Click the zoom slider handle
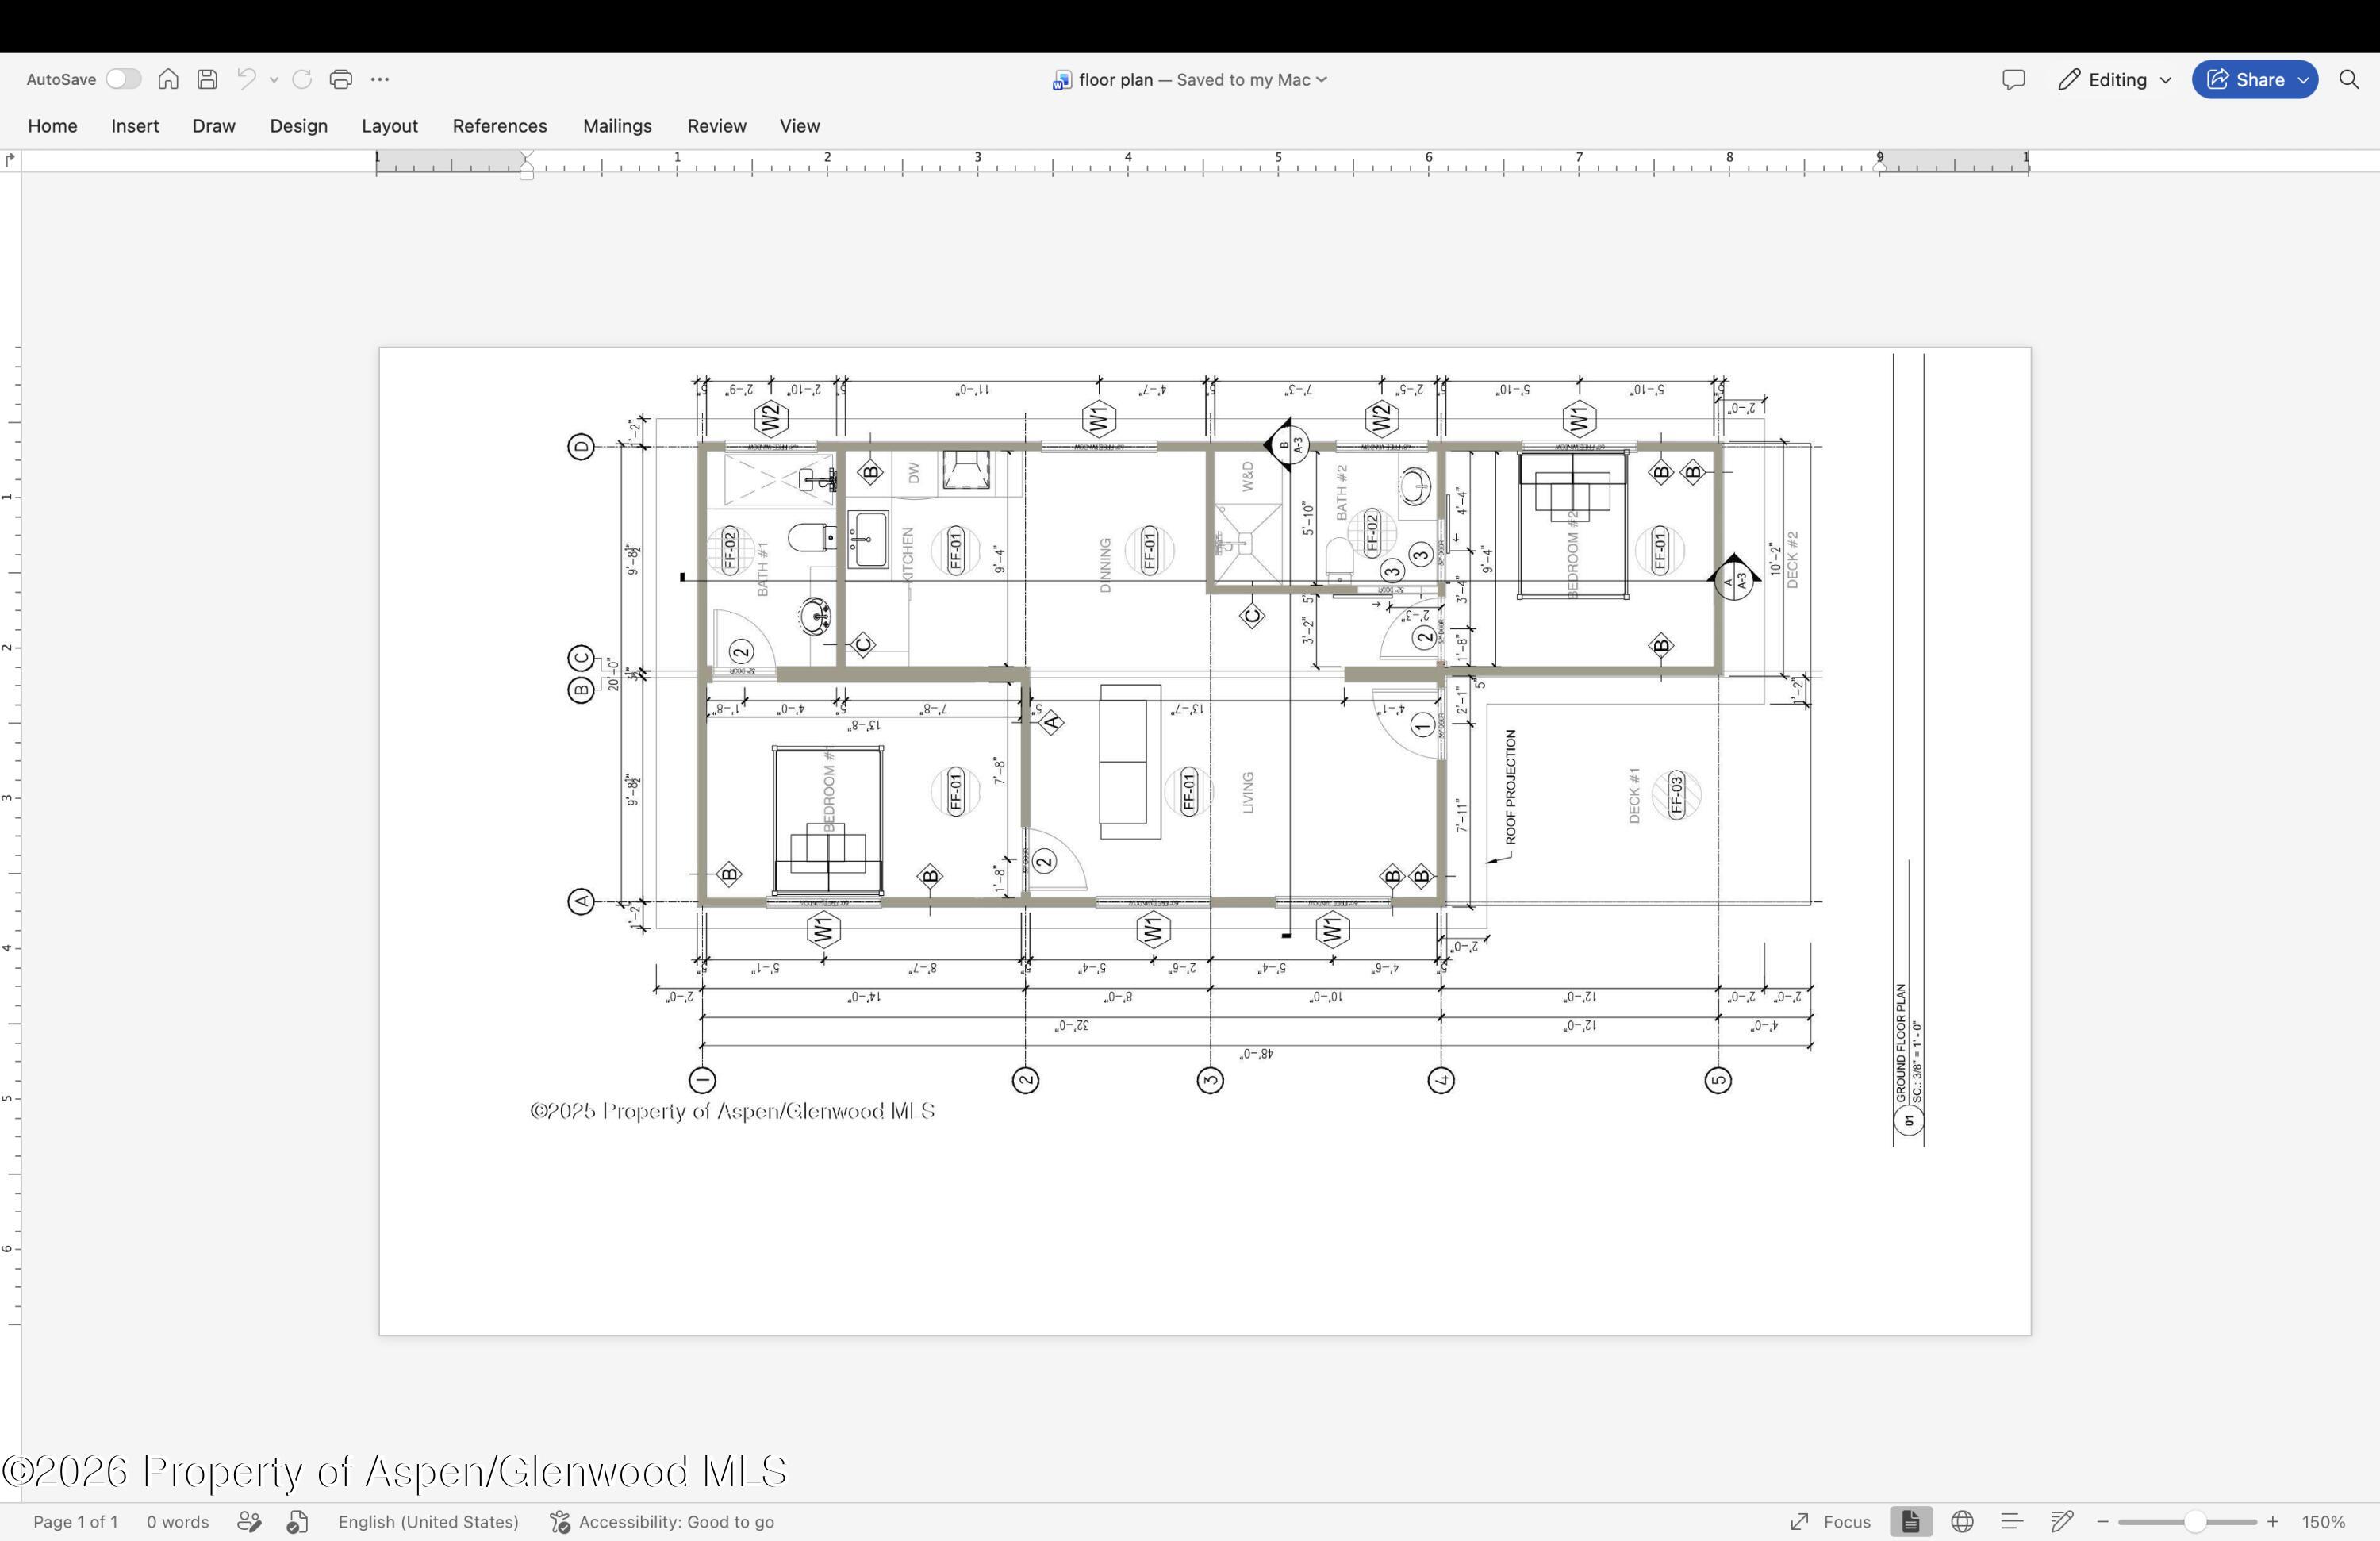Image resolution: width=2380 pixels, height=1541 pixels. tap(2195, 1521)
